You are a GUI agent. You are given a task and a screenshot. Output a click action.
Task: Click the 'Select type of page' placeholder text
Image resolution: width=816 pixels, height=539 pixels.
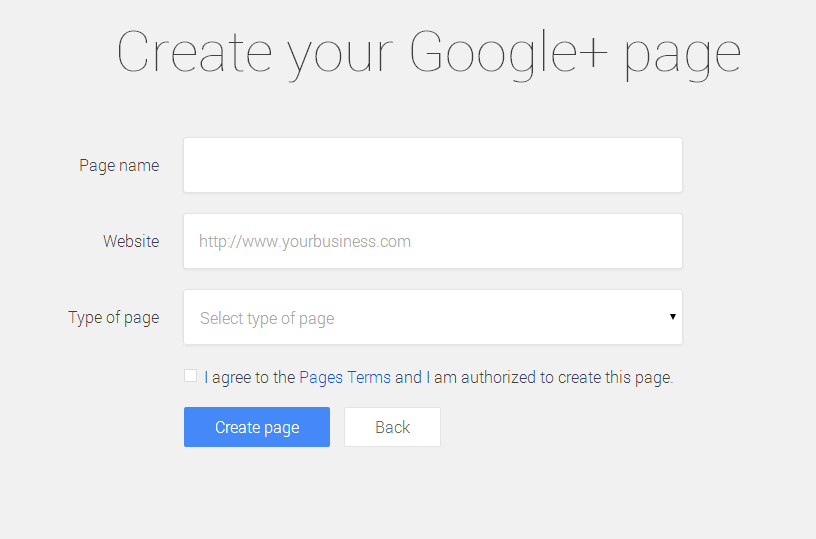(x=267, y=319)
